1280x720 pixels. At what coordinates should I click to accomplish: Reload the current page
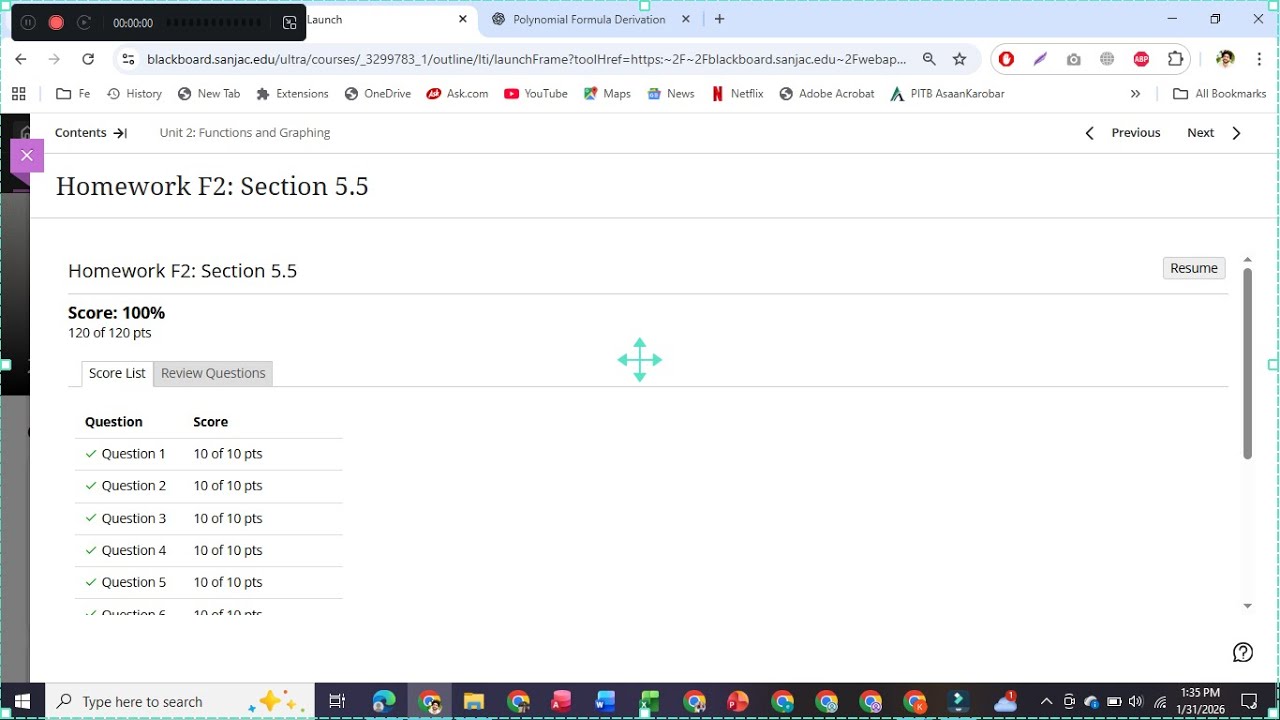(x=88, y=59)
